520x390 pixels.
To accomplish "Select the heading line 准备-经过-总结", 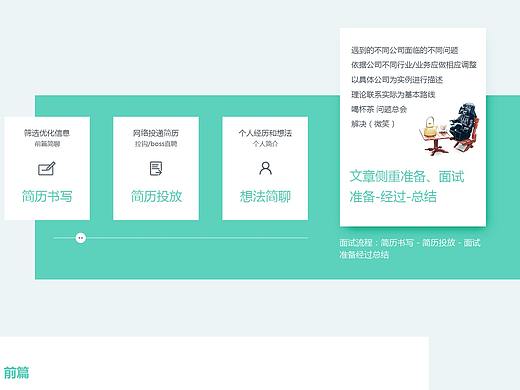I will [x=393, y=196].
